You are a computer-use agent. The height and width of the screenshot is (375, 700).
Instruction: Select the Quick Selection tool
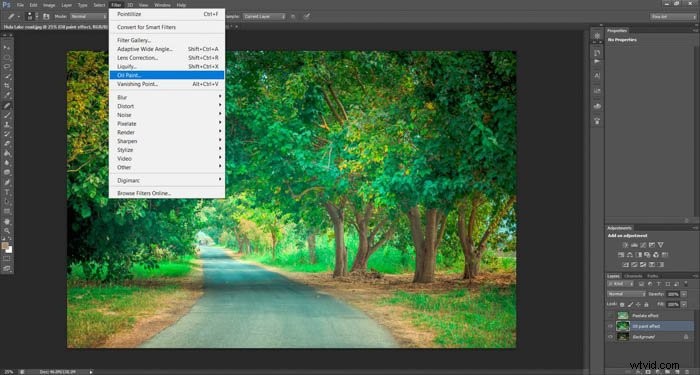[x=7, y=76]
